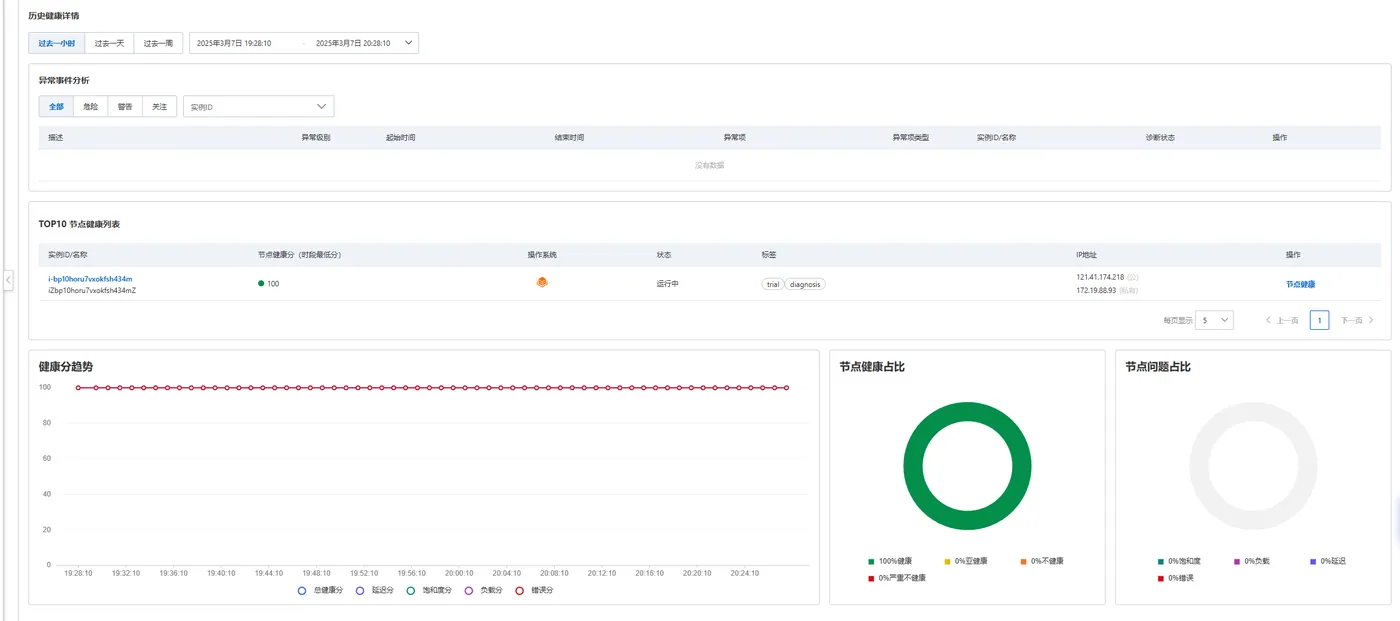Filter abnormal events by 全部

click(56, 106)
